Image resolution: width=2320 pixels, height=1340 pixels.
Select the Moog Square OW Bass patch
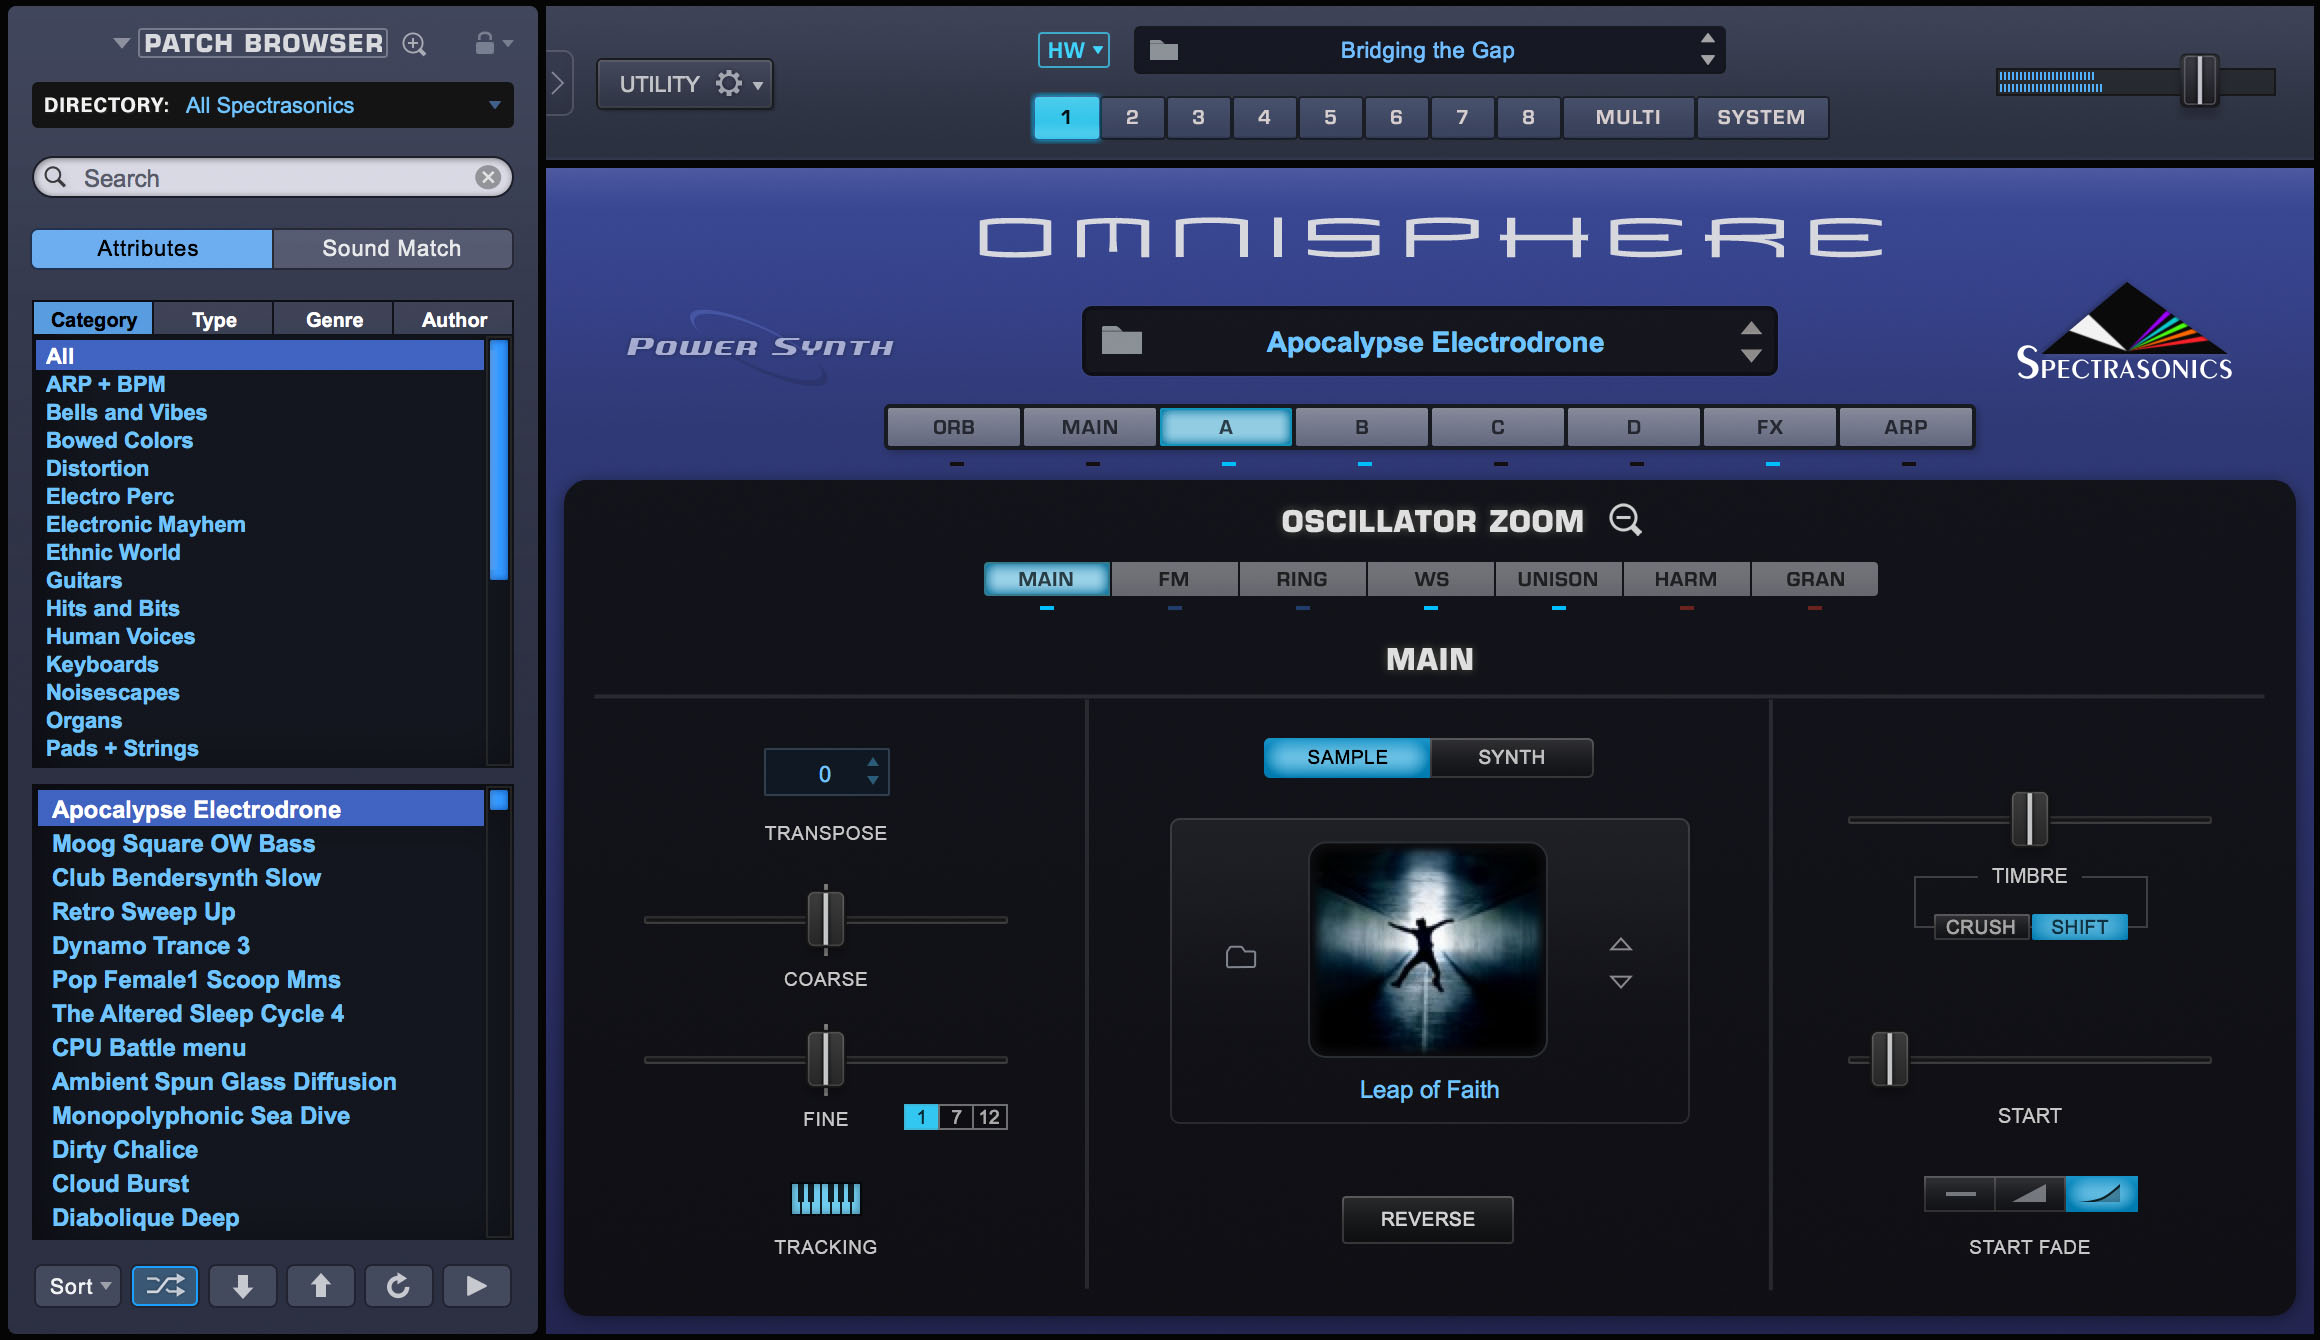click(x=183, y=844)
